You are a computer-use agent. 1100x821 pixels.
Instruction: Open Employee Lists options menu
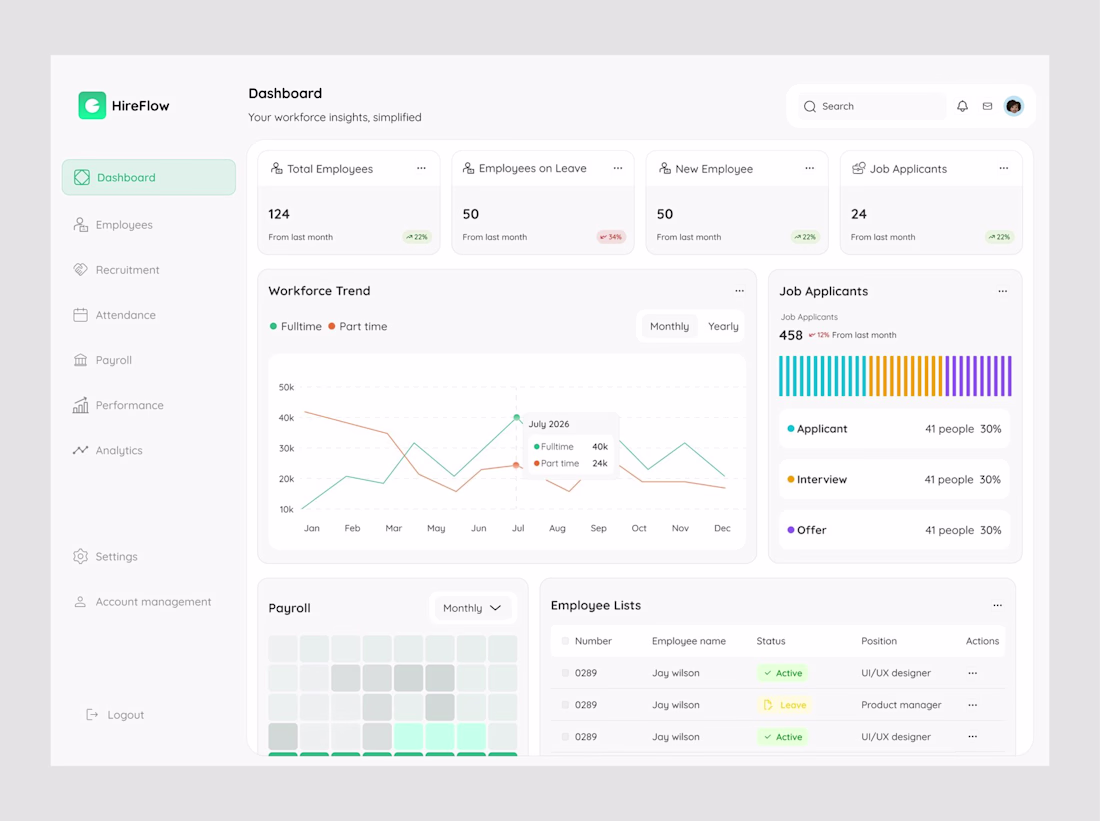[998, 606]
